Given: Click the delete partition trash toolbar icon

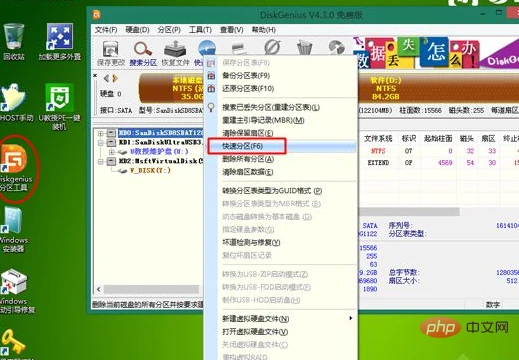Looking at the screenshot, I should (x=304, y=47).
